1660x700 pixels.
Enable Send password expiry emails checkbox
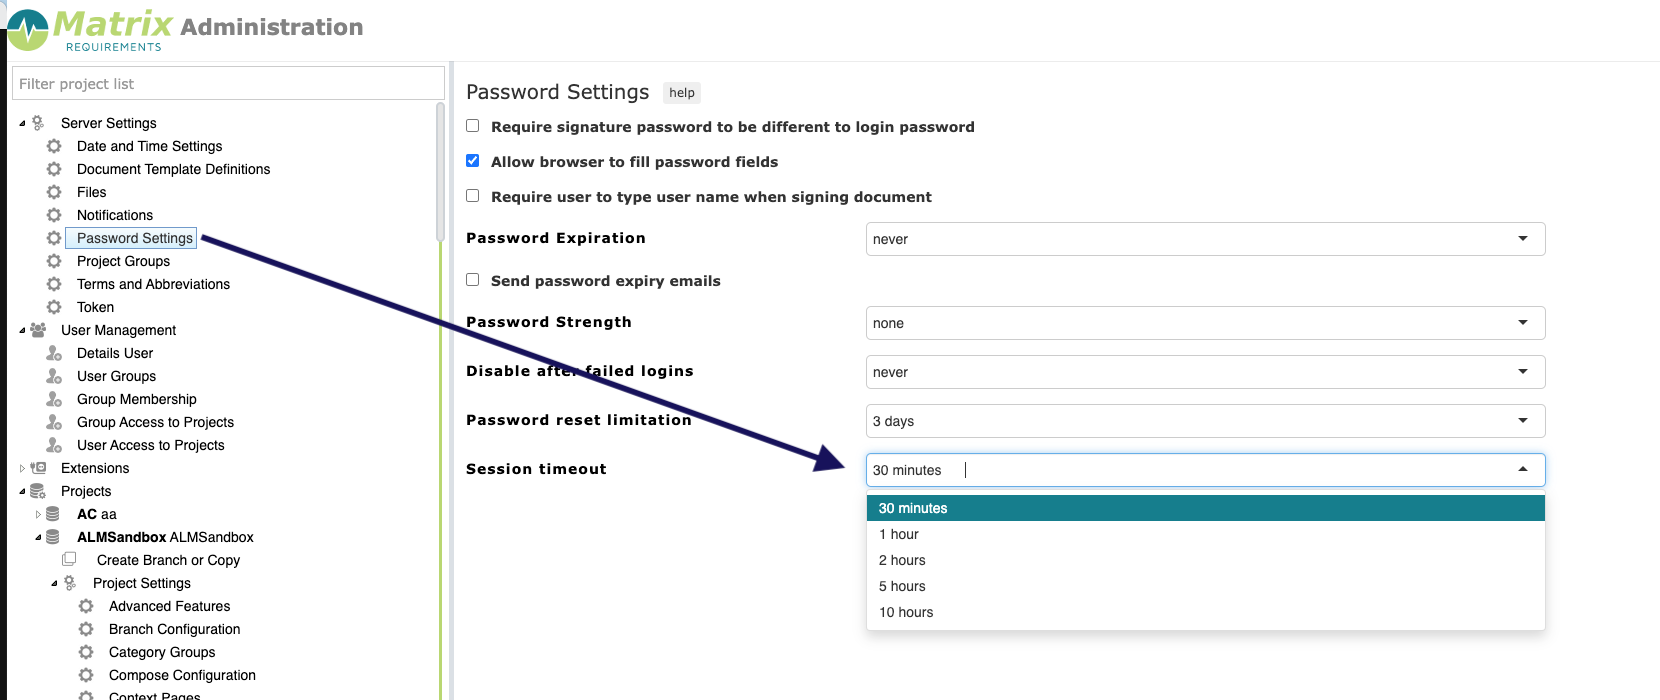coord(473,280)
